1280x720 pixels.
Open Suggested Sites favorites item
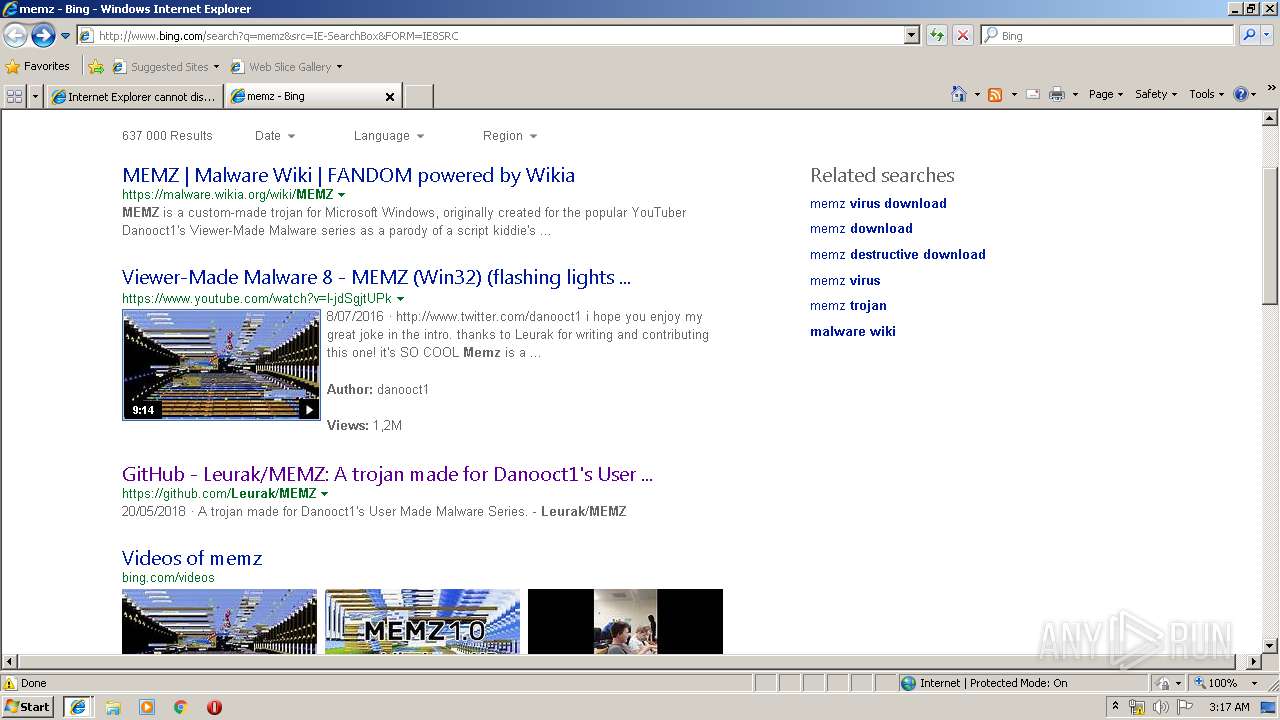166,67
